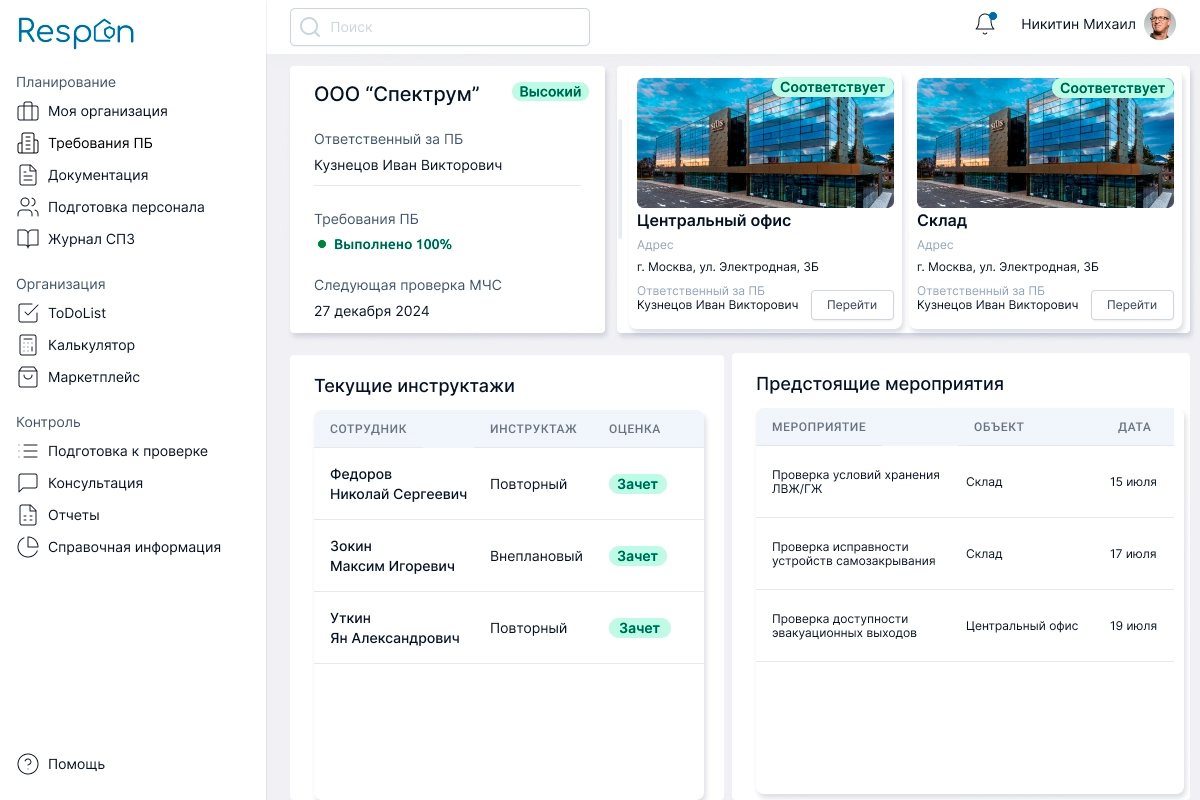
Task: Click the book icon beside Журнал СПЗ
Action: pyautogui.click(x=28, y=239)
